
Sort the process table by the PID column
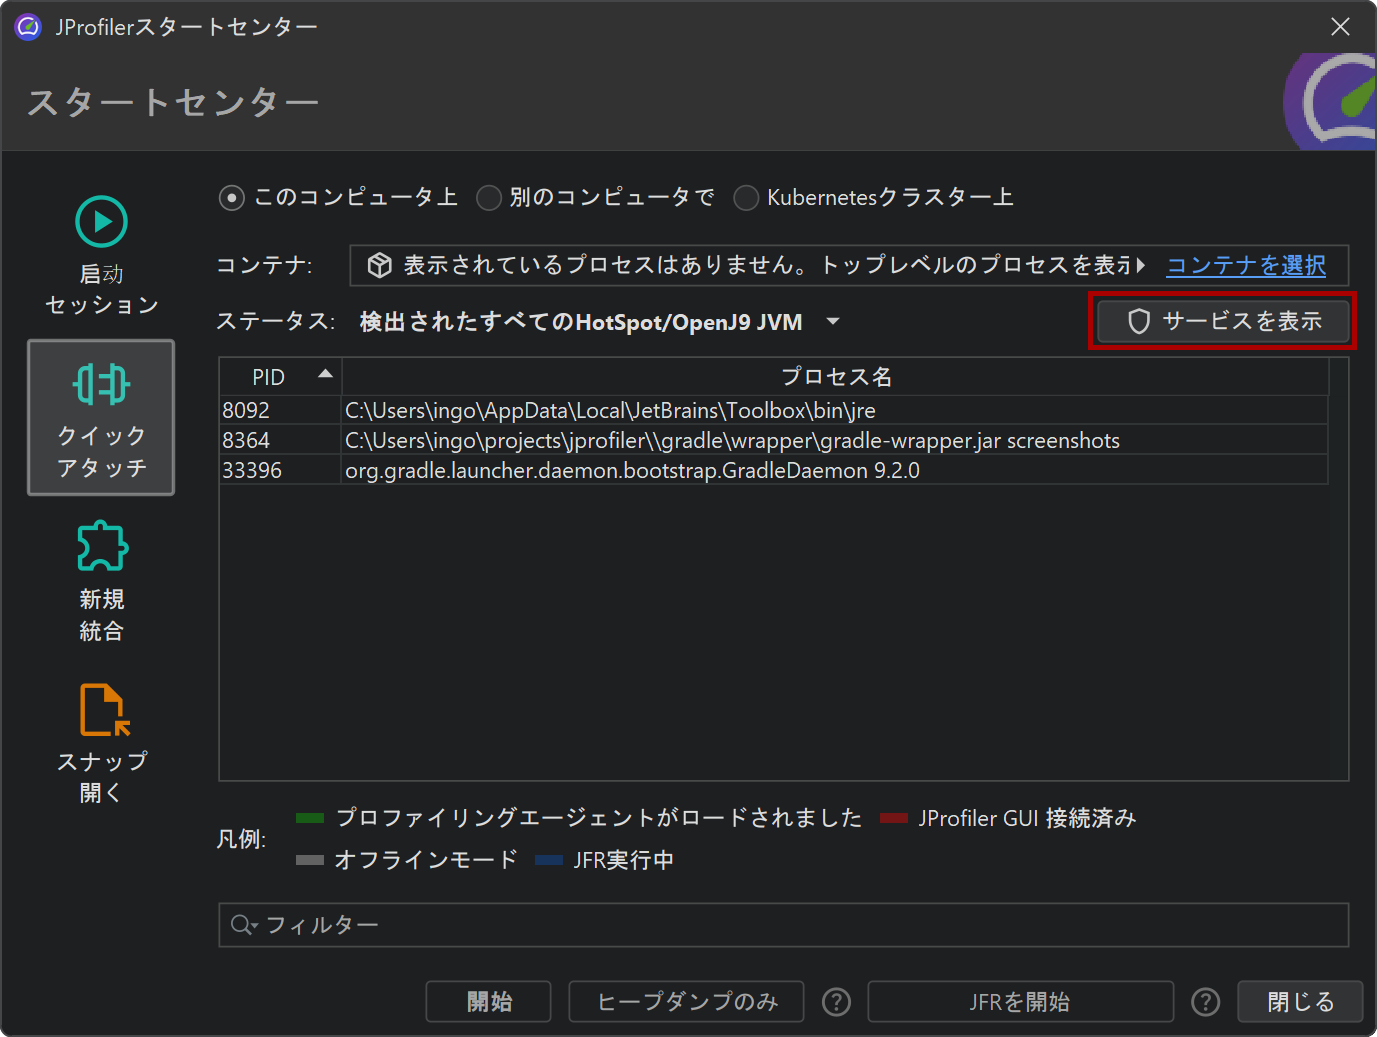280,377
